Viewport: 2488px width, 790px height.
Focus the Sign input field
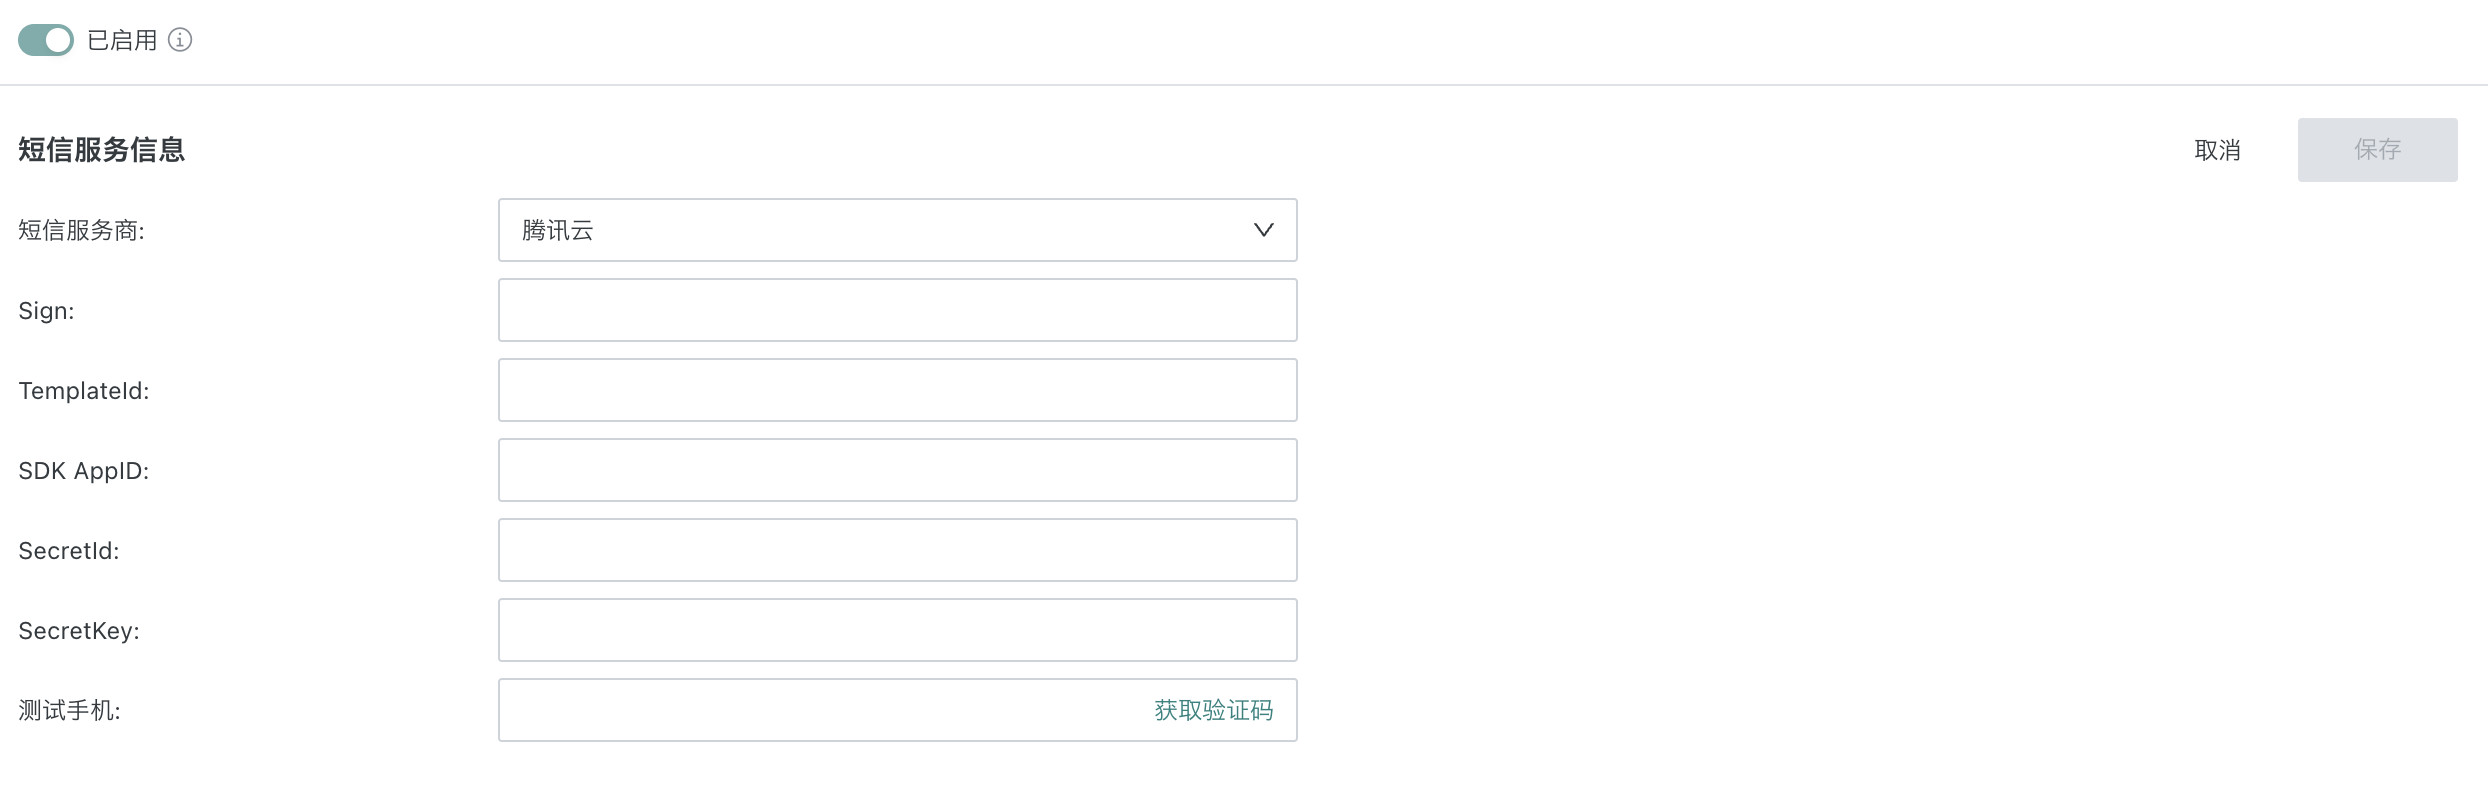pos(897,310)
